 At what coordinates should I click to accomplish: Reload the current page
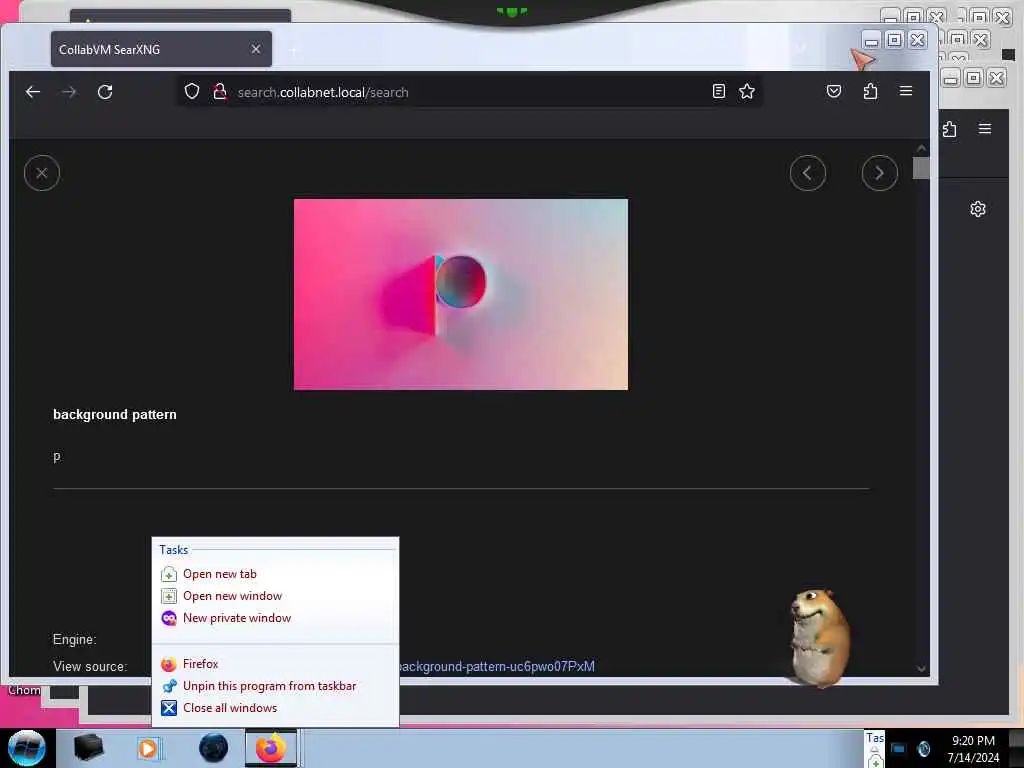(x=105, y=92)
